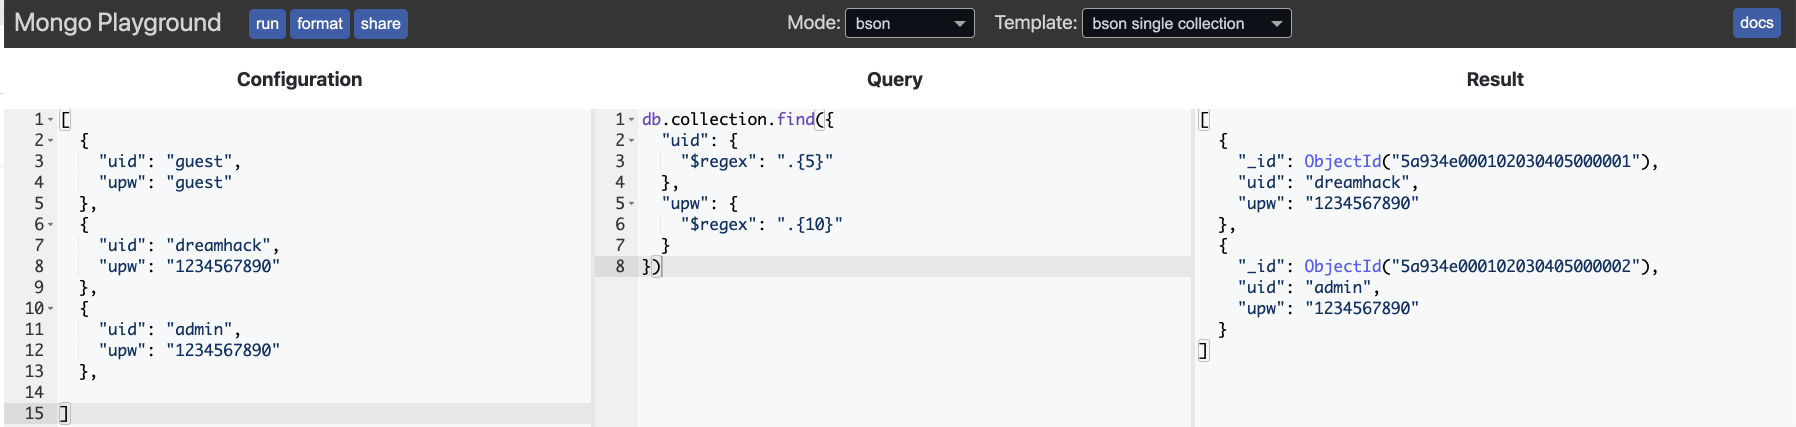Collapse fold arrow on Query line 1

632,120
